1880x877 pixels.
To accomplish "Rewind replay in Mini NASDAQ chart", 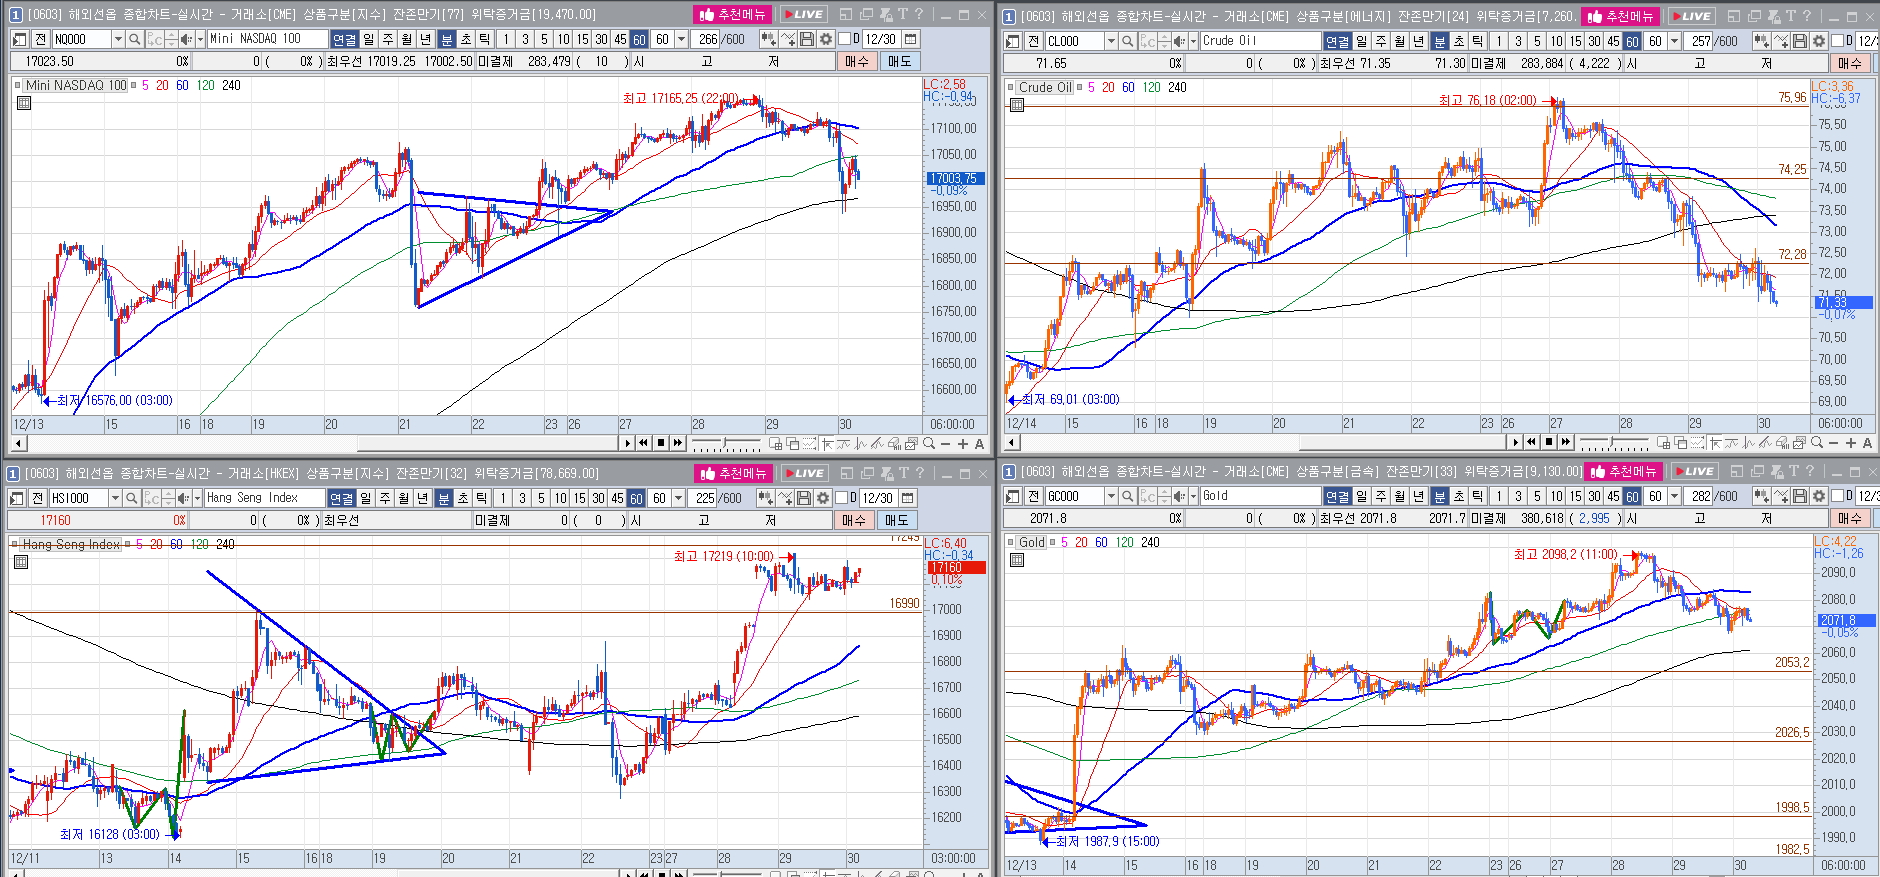I will click(644, 443).
